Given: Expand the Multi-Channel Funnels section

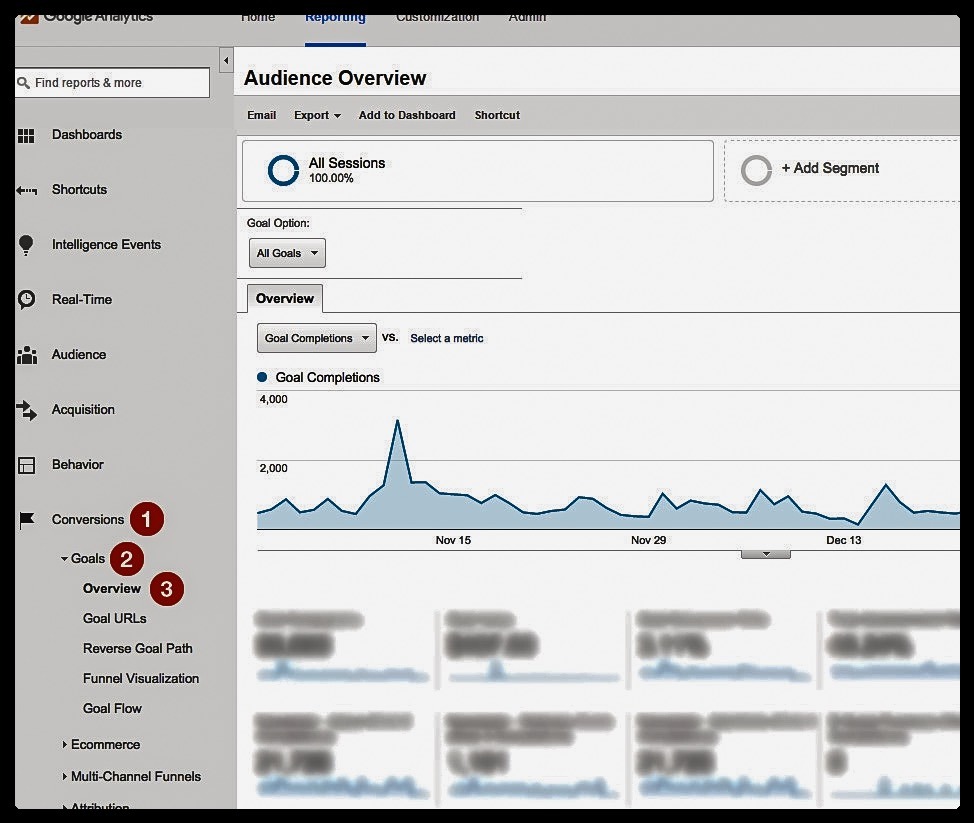Looking at the screenshot, I should point(64,776).
